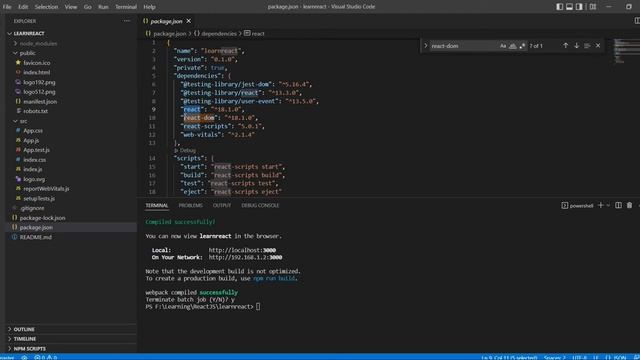The height and width of the screenshot is (360, 640).
Task: Open http://localhost:3000 link in terminal
Action: 242,250
